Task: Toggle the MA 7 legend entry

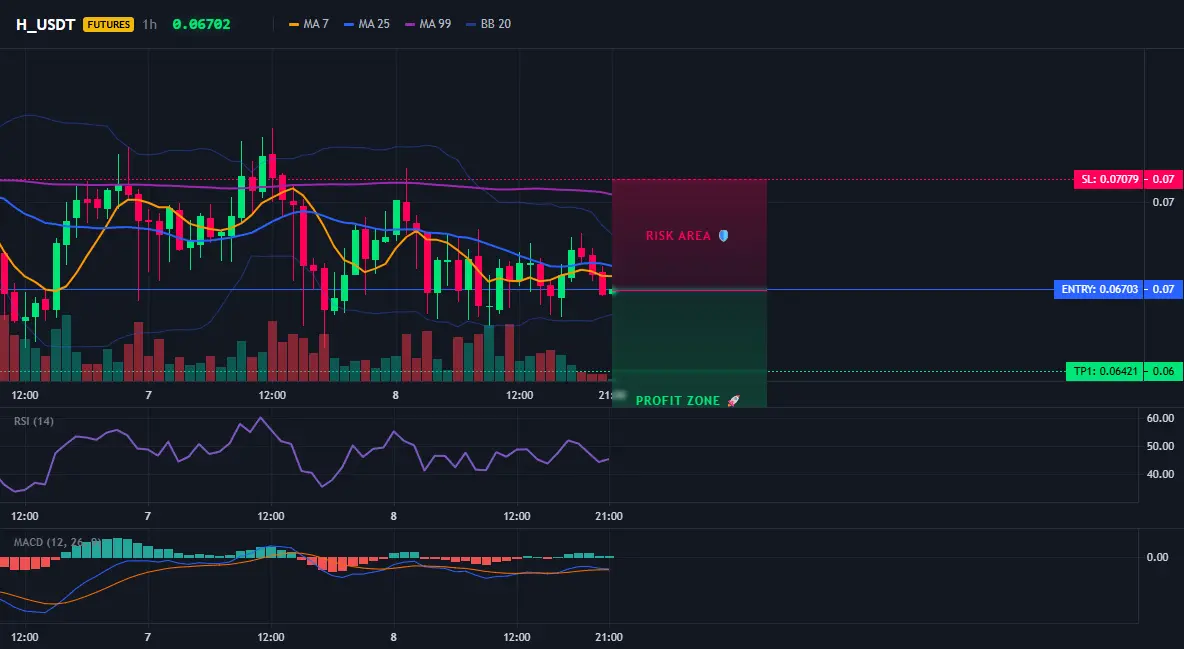Action: 309,24
